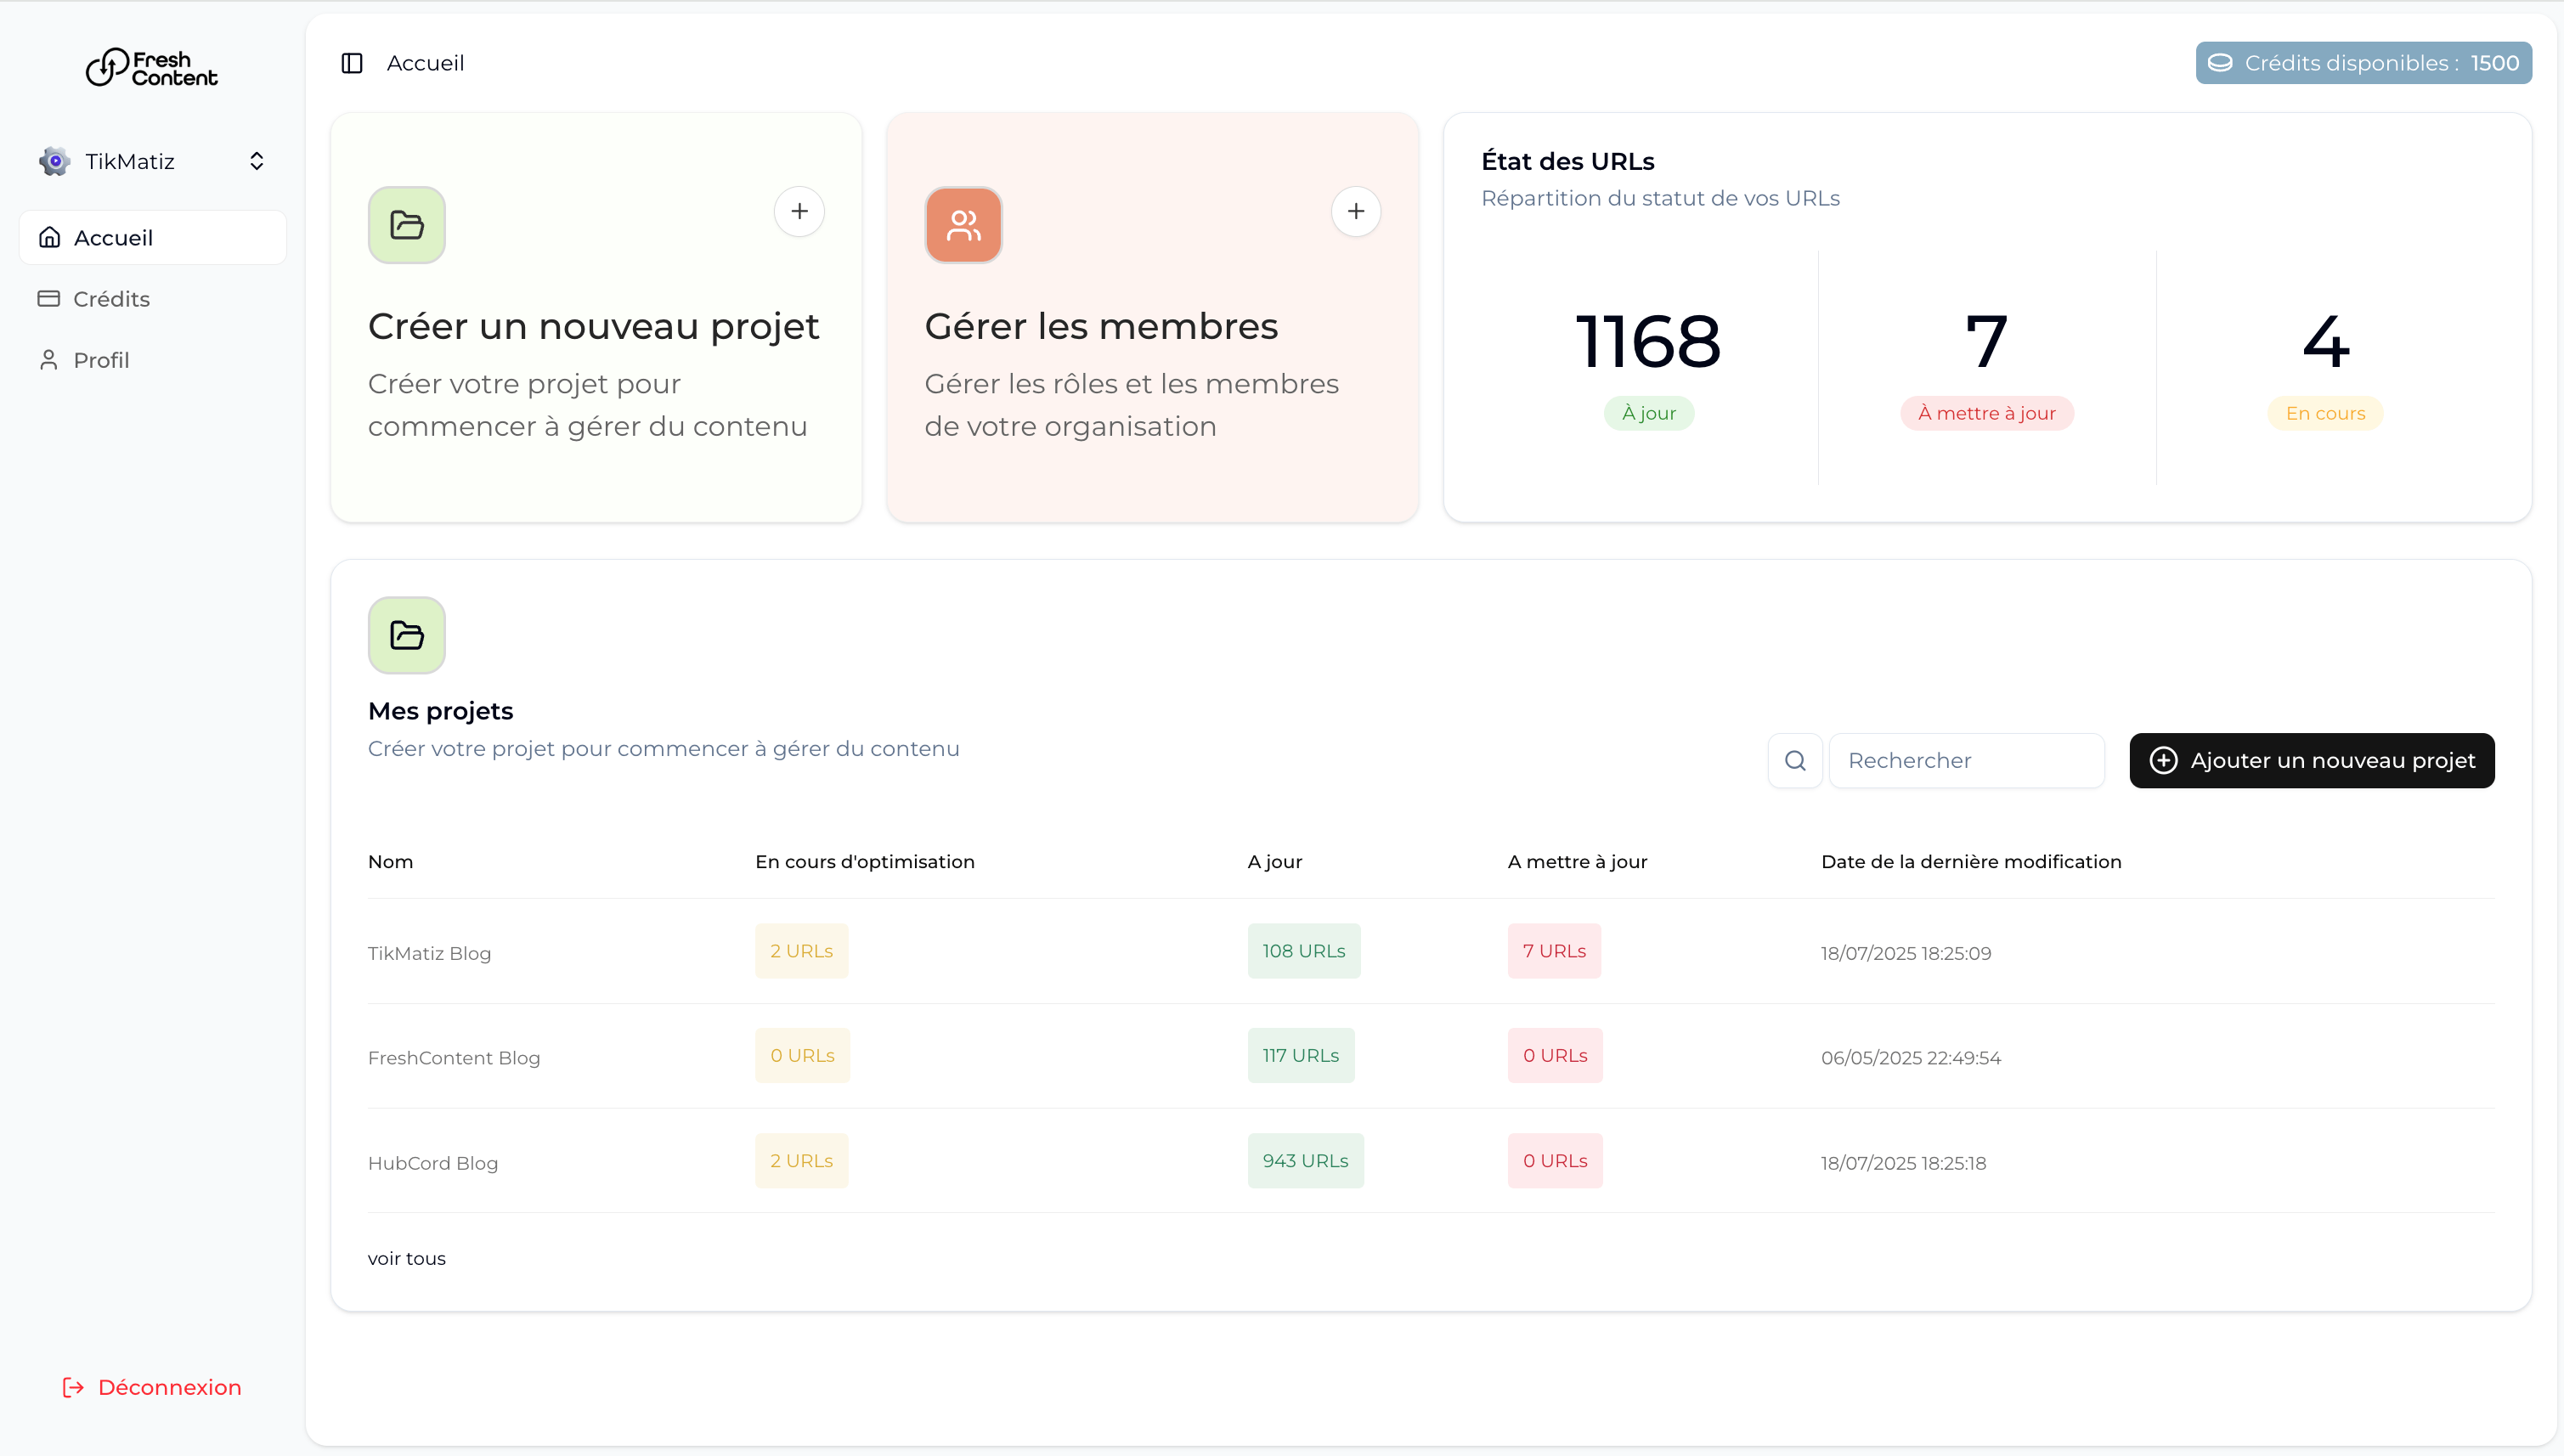Click the En cours d'optimisation column header

(x=864, y=861)
